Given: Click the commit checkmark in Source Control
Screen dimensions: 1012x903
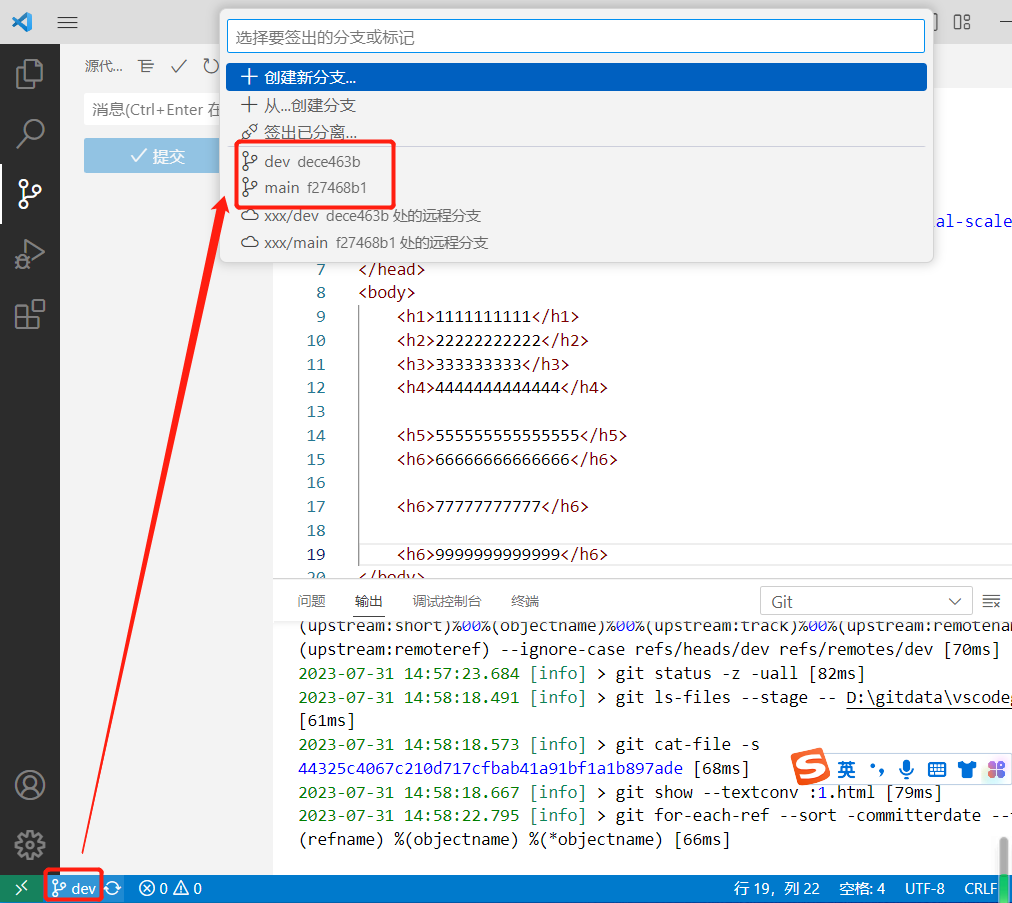Looking at the screenshot, I should (x=178, y=65).
